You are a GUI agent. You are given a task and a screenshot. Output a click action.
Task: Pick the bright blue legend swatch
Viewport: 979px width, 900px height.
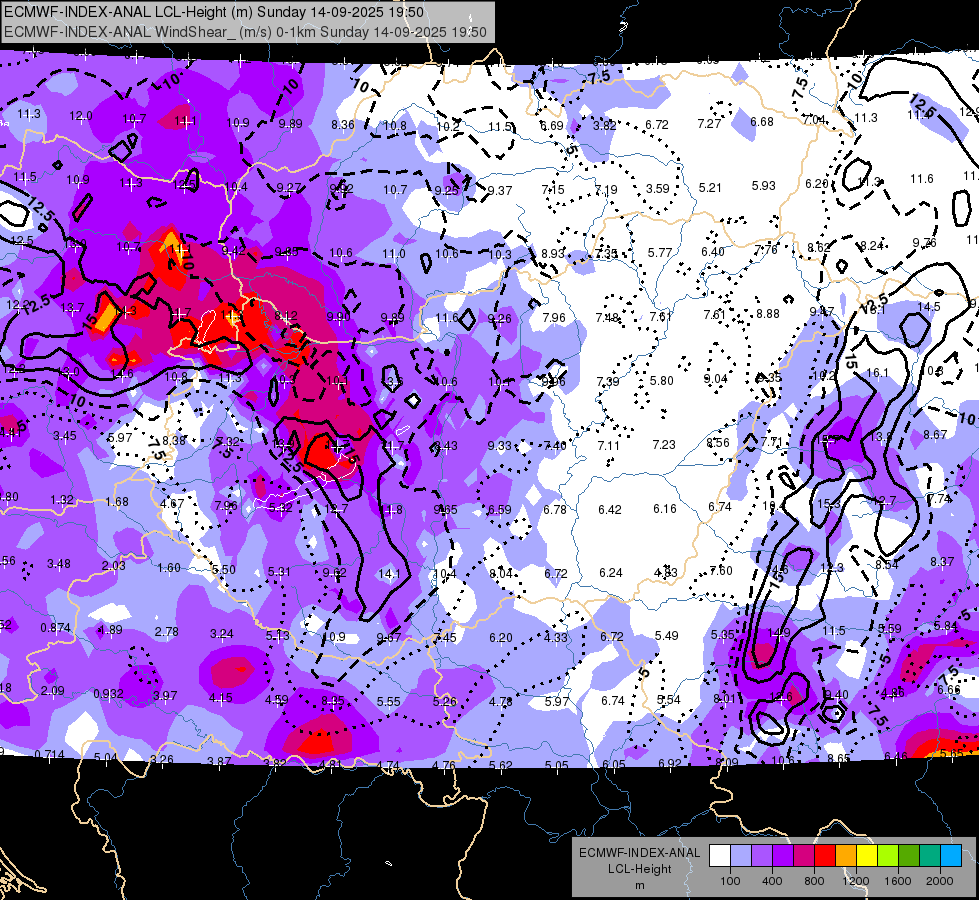pyautogui.click(x=951, y=856)
